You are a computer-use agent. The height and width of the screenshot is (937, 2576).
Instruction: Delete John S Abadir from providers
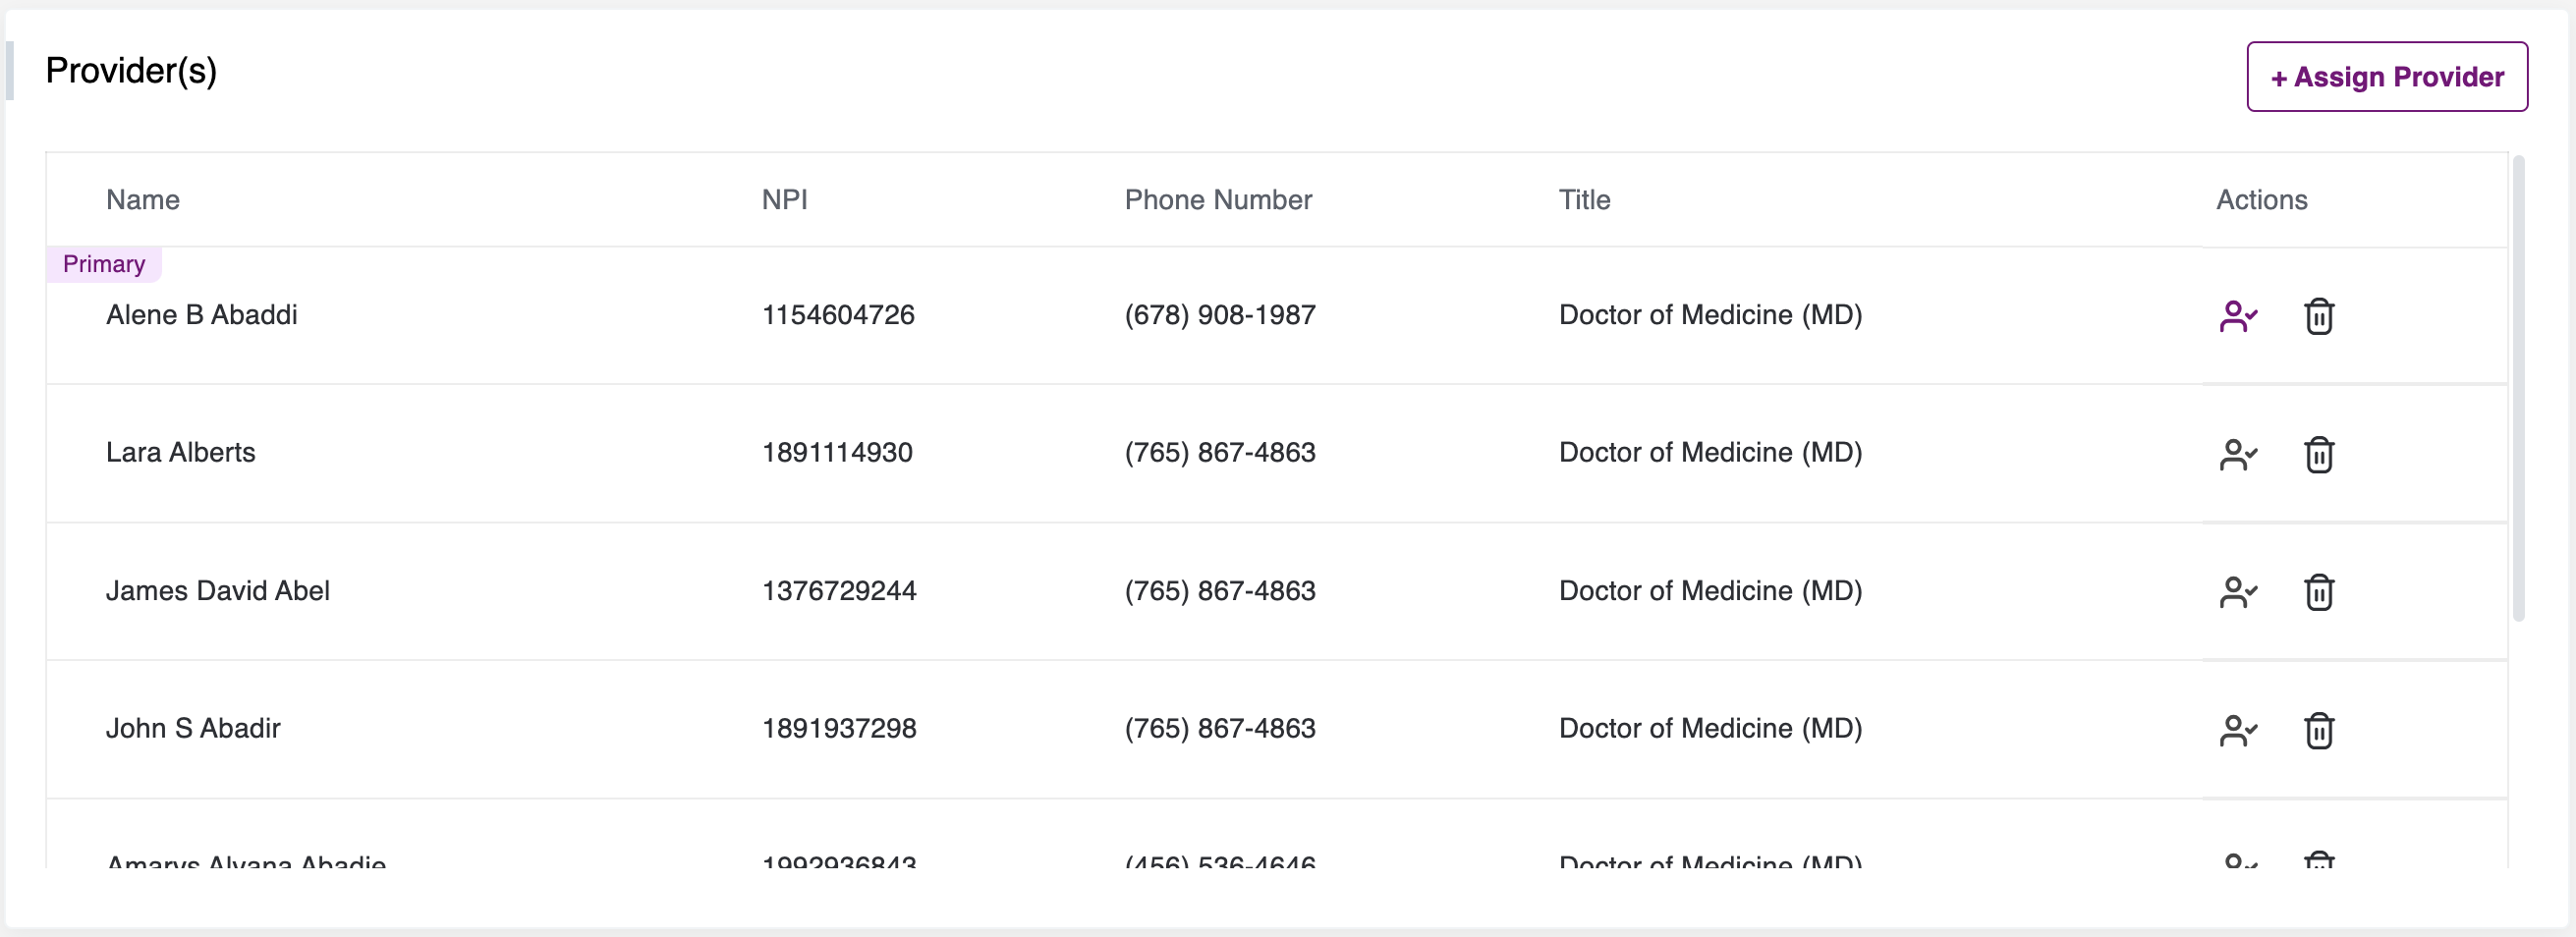click(2318, 730)
